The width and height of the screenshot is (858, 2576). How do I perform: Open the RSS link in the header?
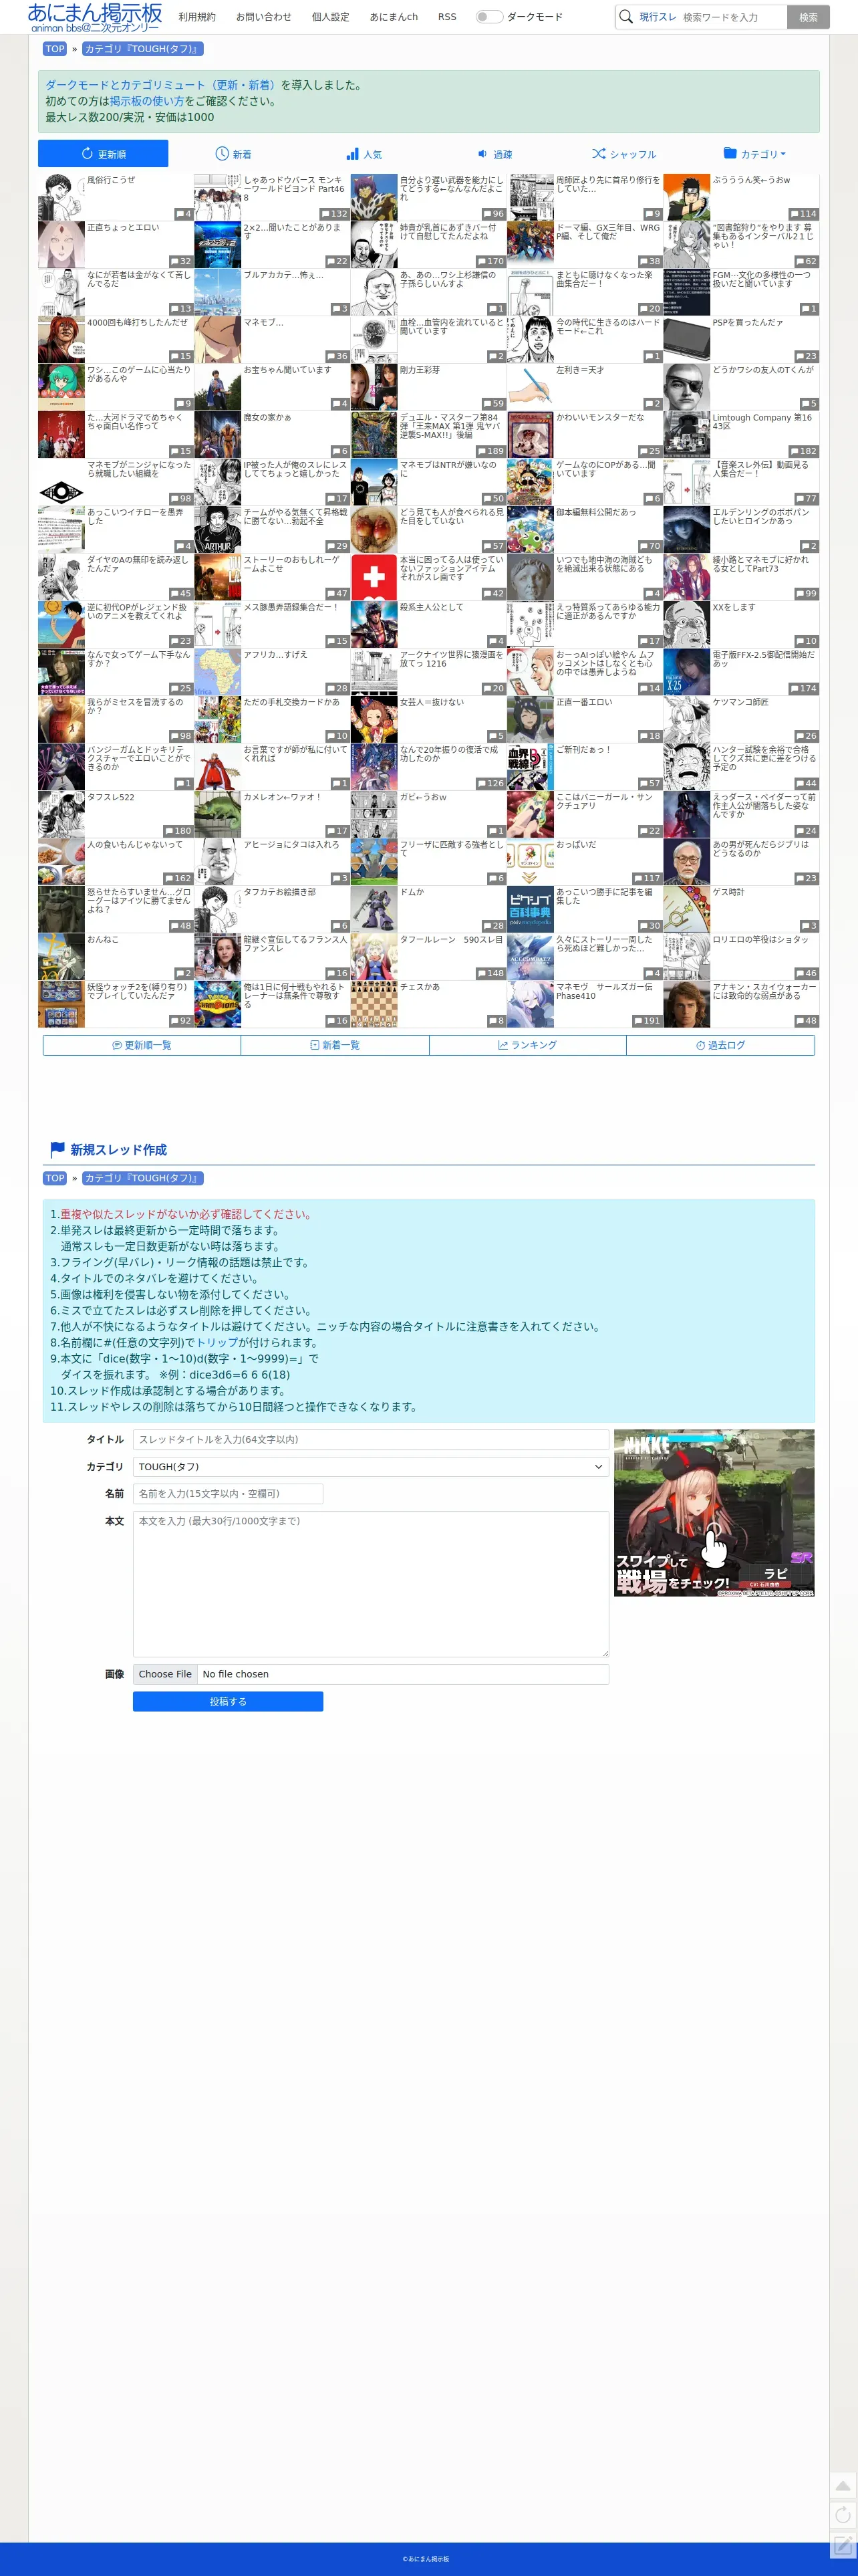tap(447, 17)
